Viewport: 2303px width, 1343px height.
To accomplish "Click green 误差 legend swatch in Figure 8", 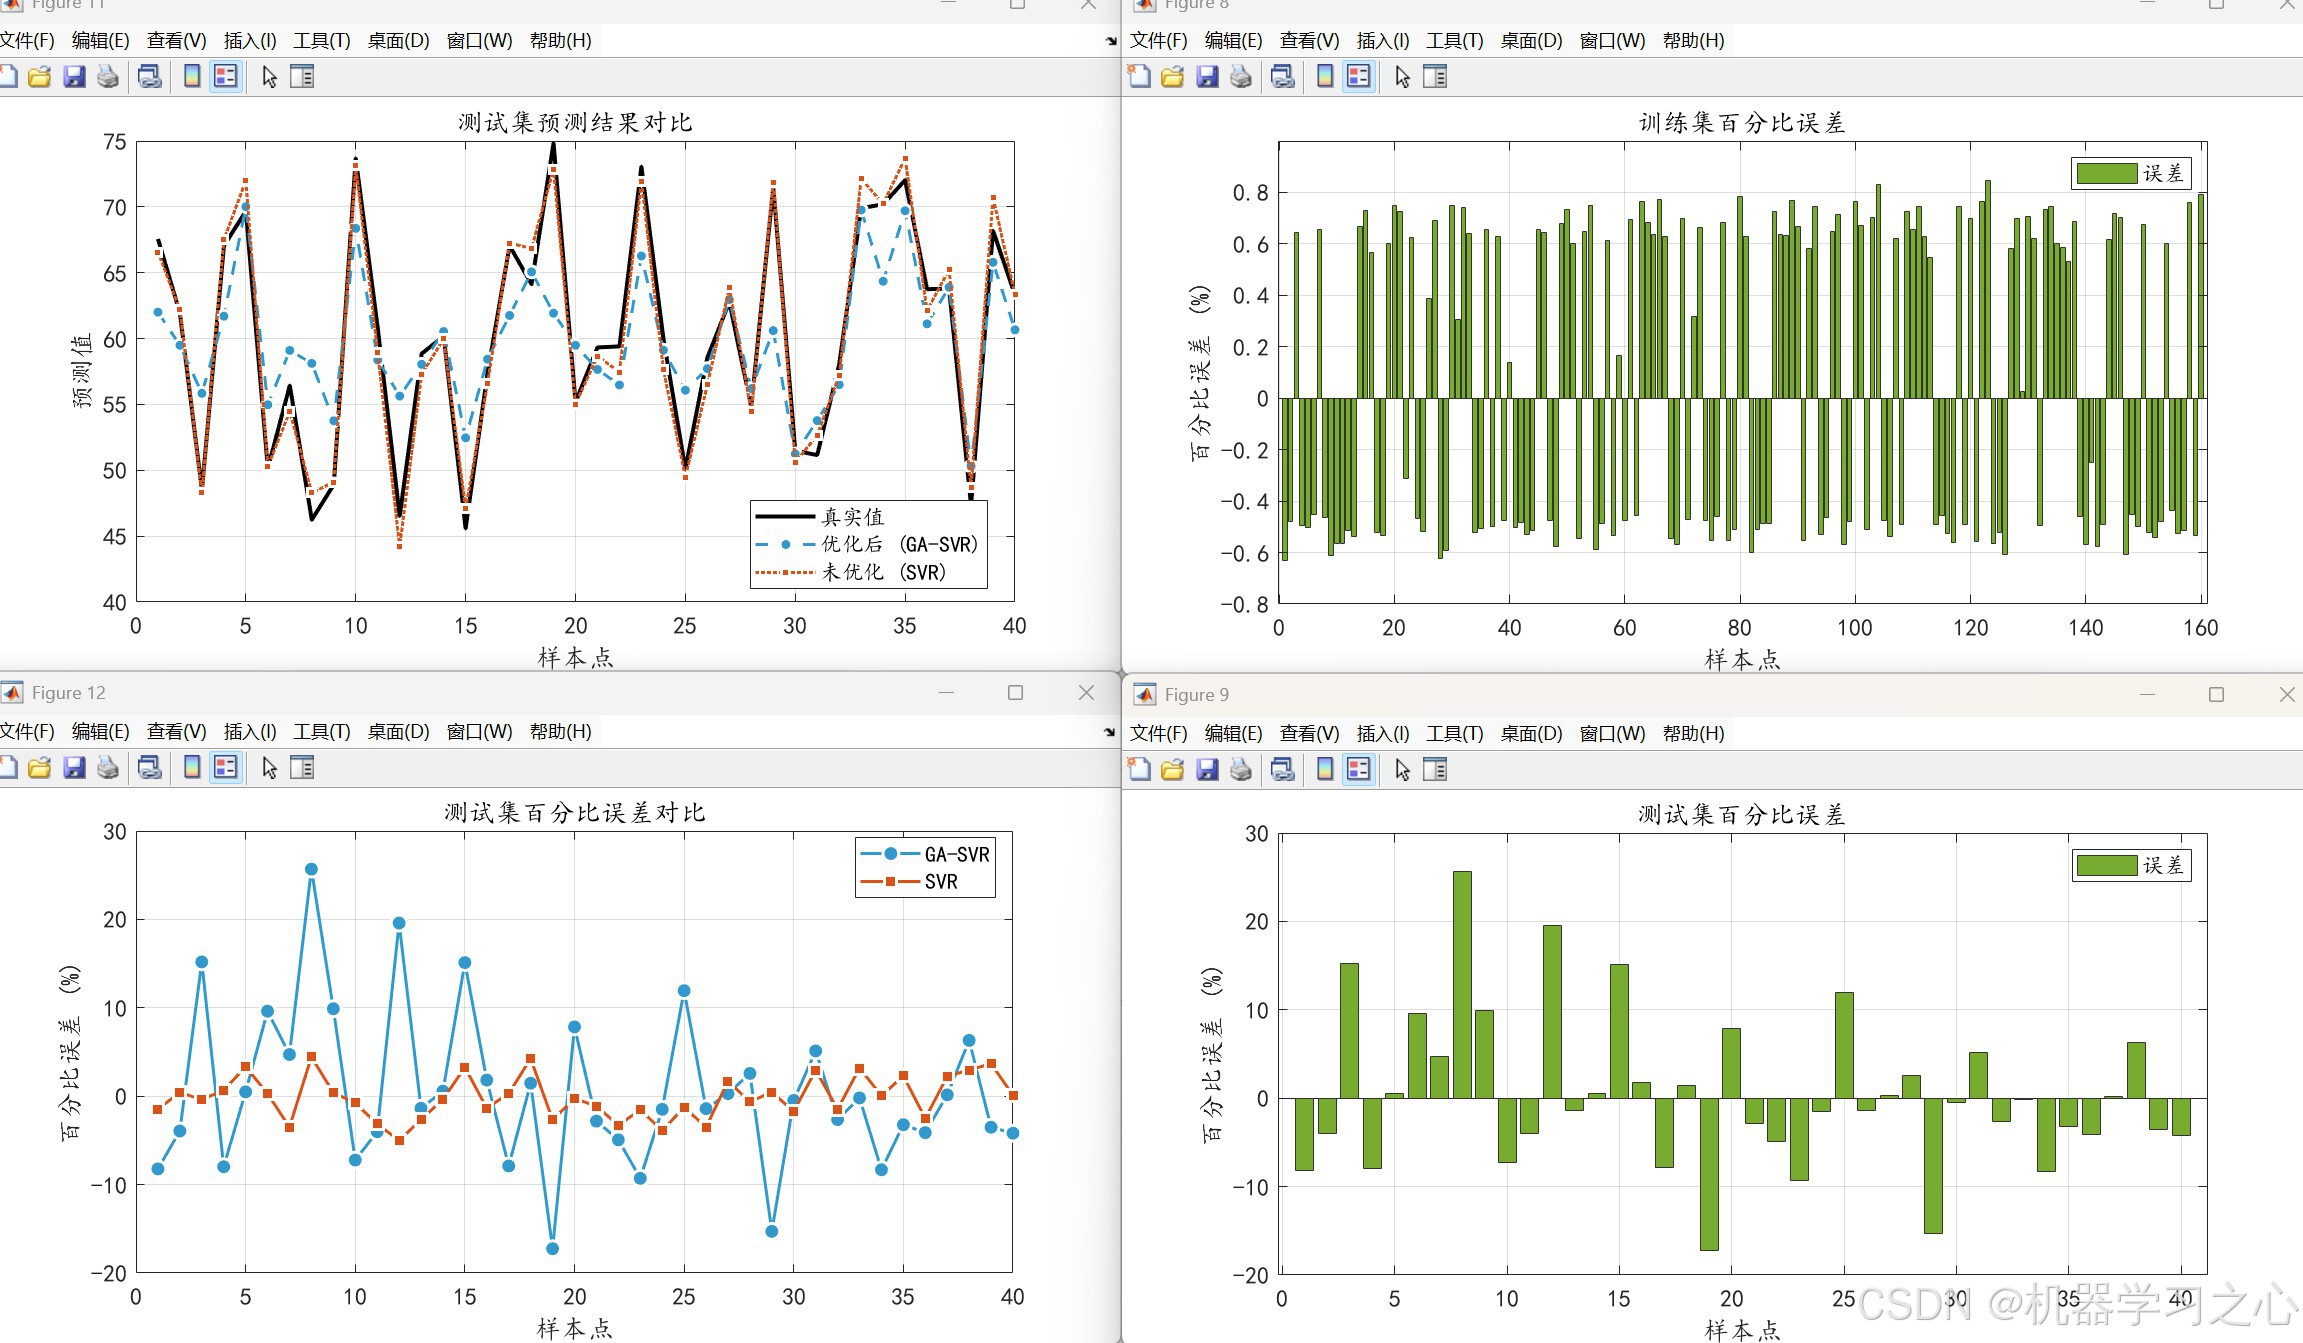I will 2106,173.
